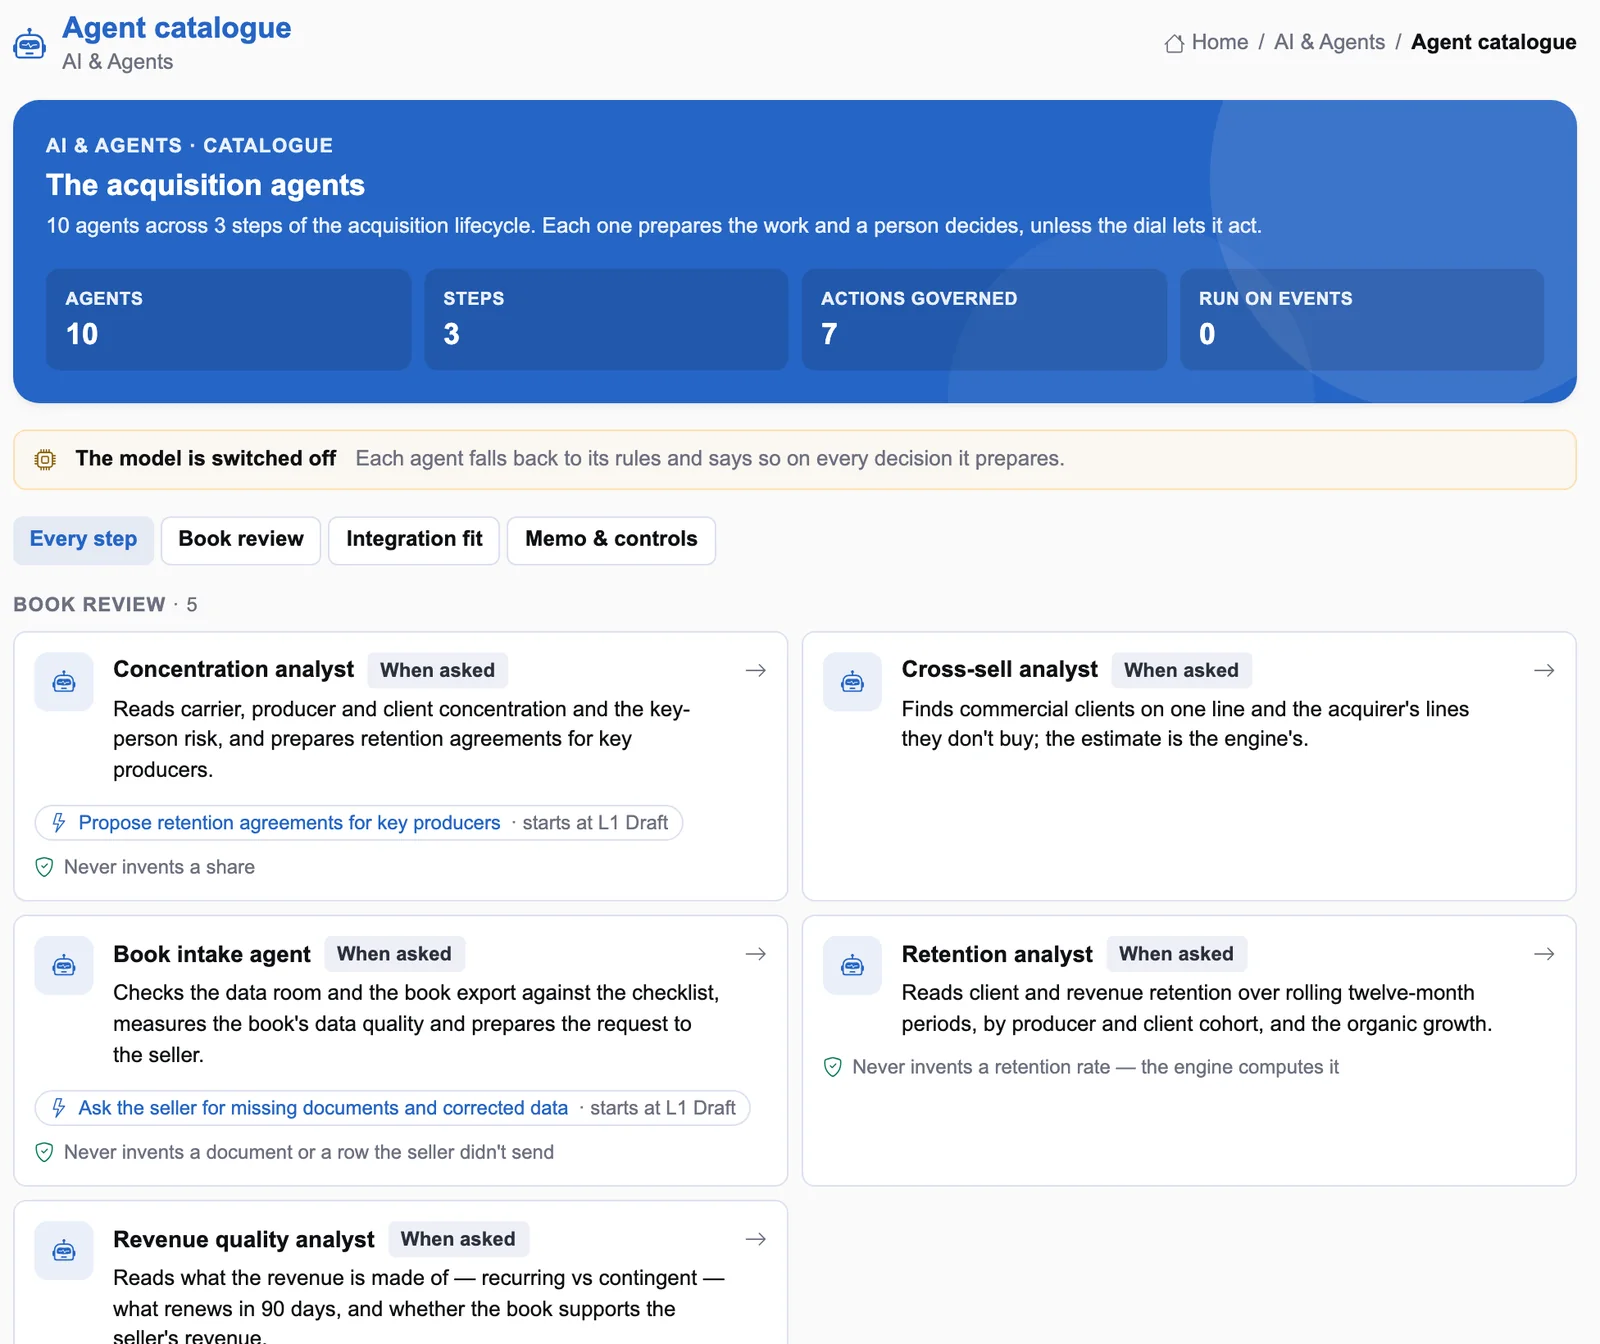Image resolution: width=1600 pixels, height=1344 pixels.
Task: Click the Revenue quality analyst robot icon
Action: [64, 1251]
